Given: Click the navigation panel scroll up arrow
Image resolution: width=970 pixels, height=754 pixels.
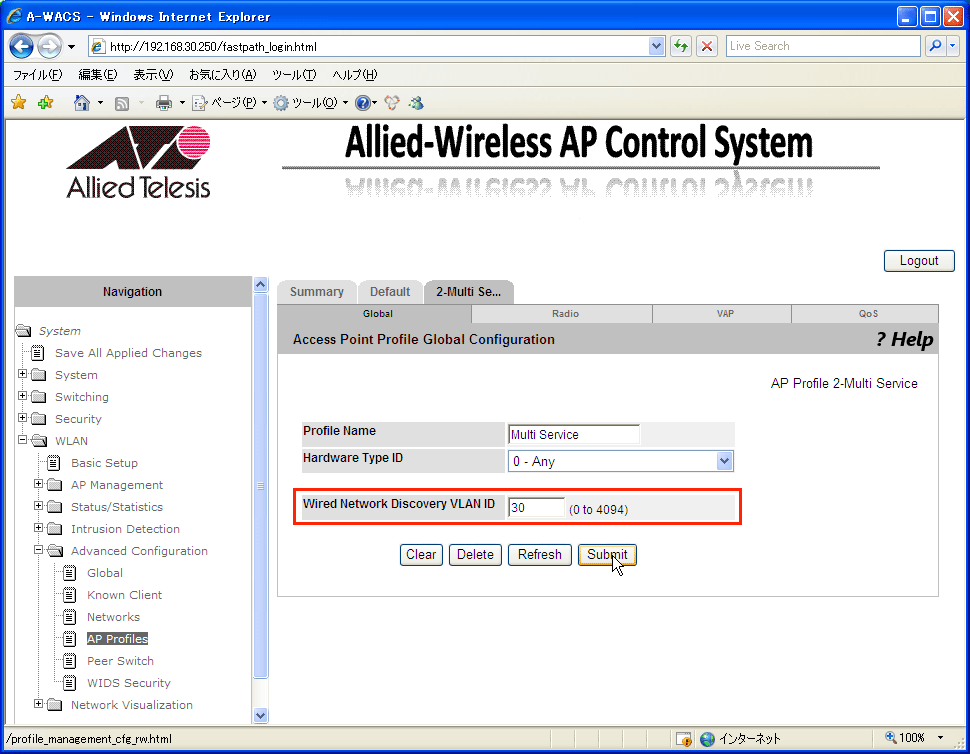Looking at the screenshot, I should (x=260, y=285).
